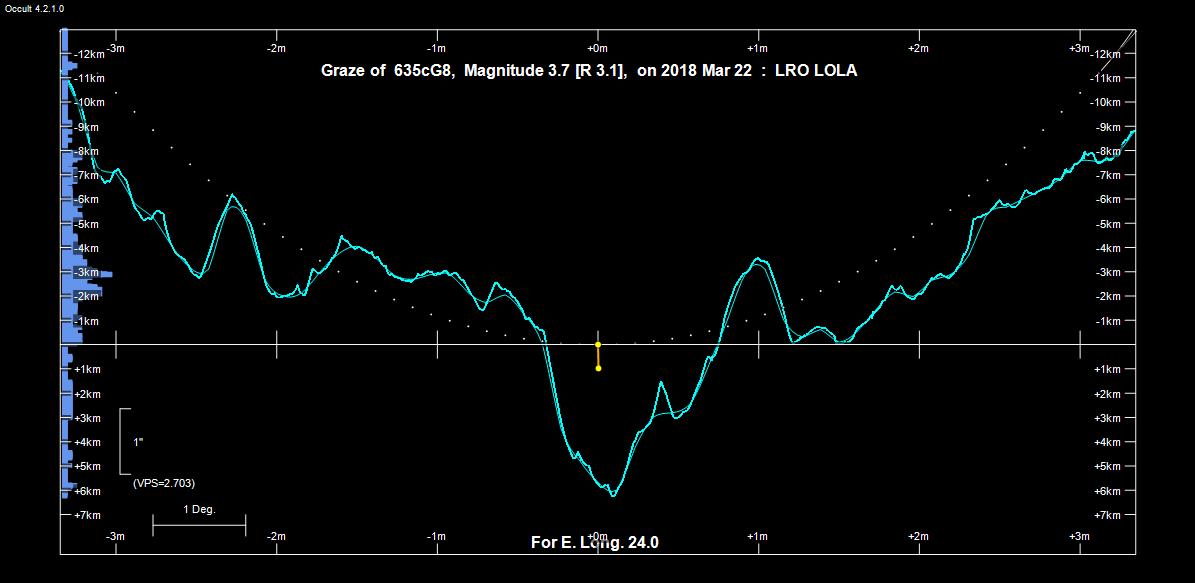This screenshot has height=583, width=1195.
Task: Click the '+7km' label on the left axis
Action: 87,515
